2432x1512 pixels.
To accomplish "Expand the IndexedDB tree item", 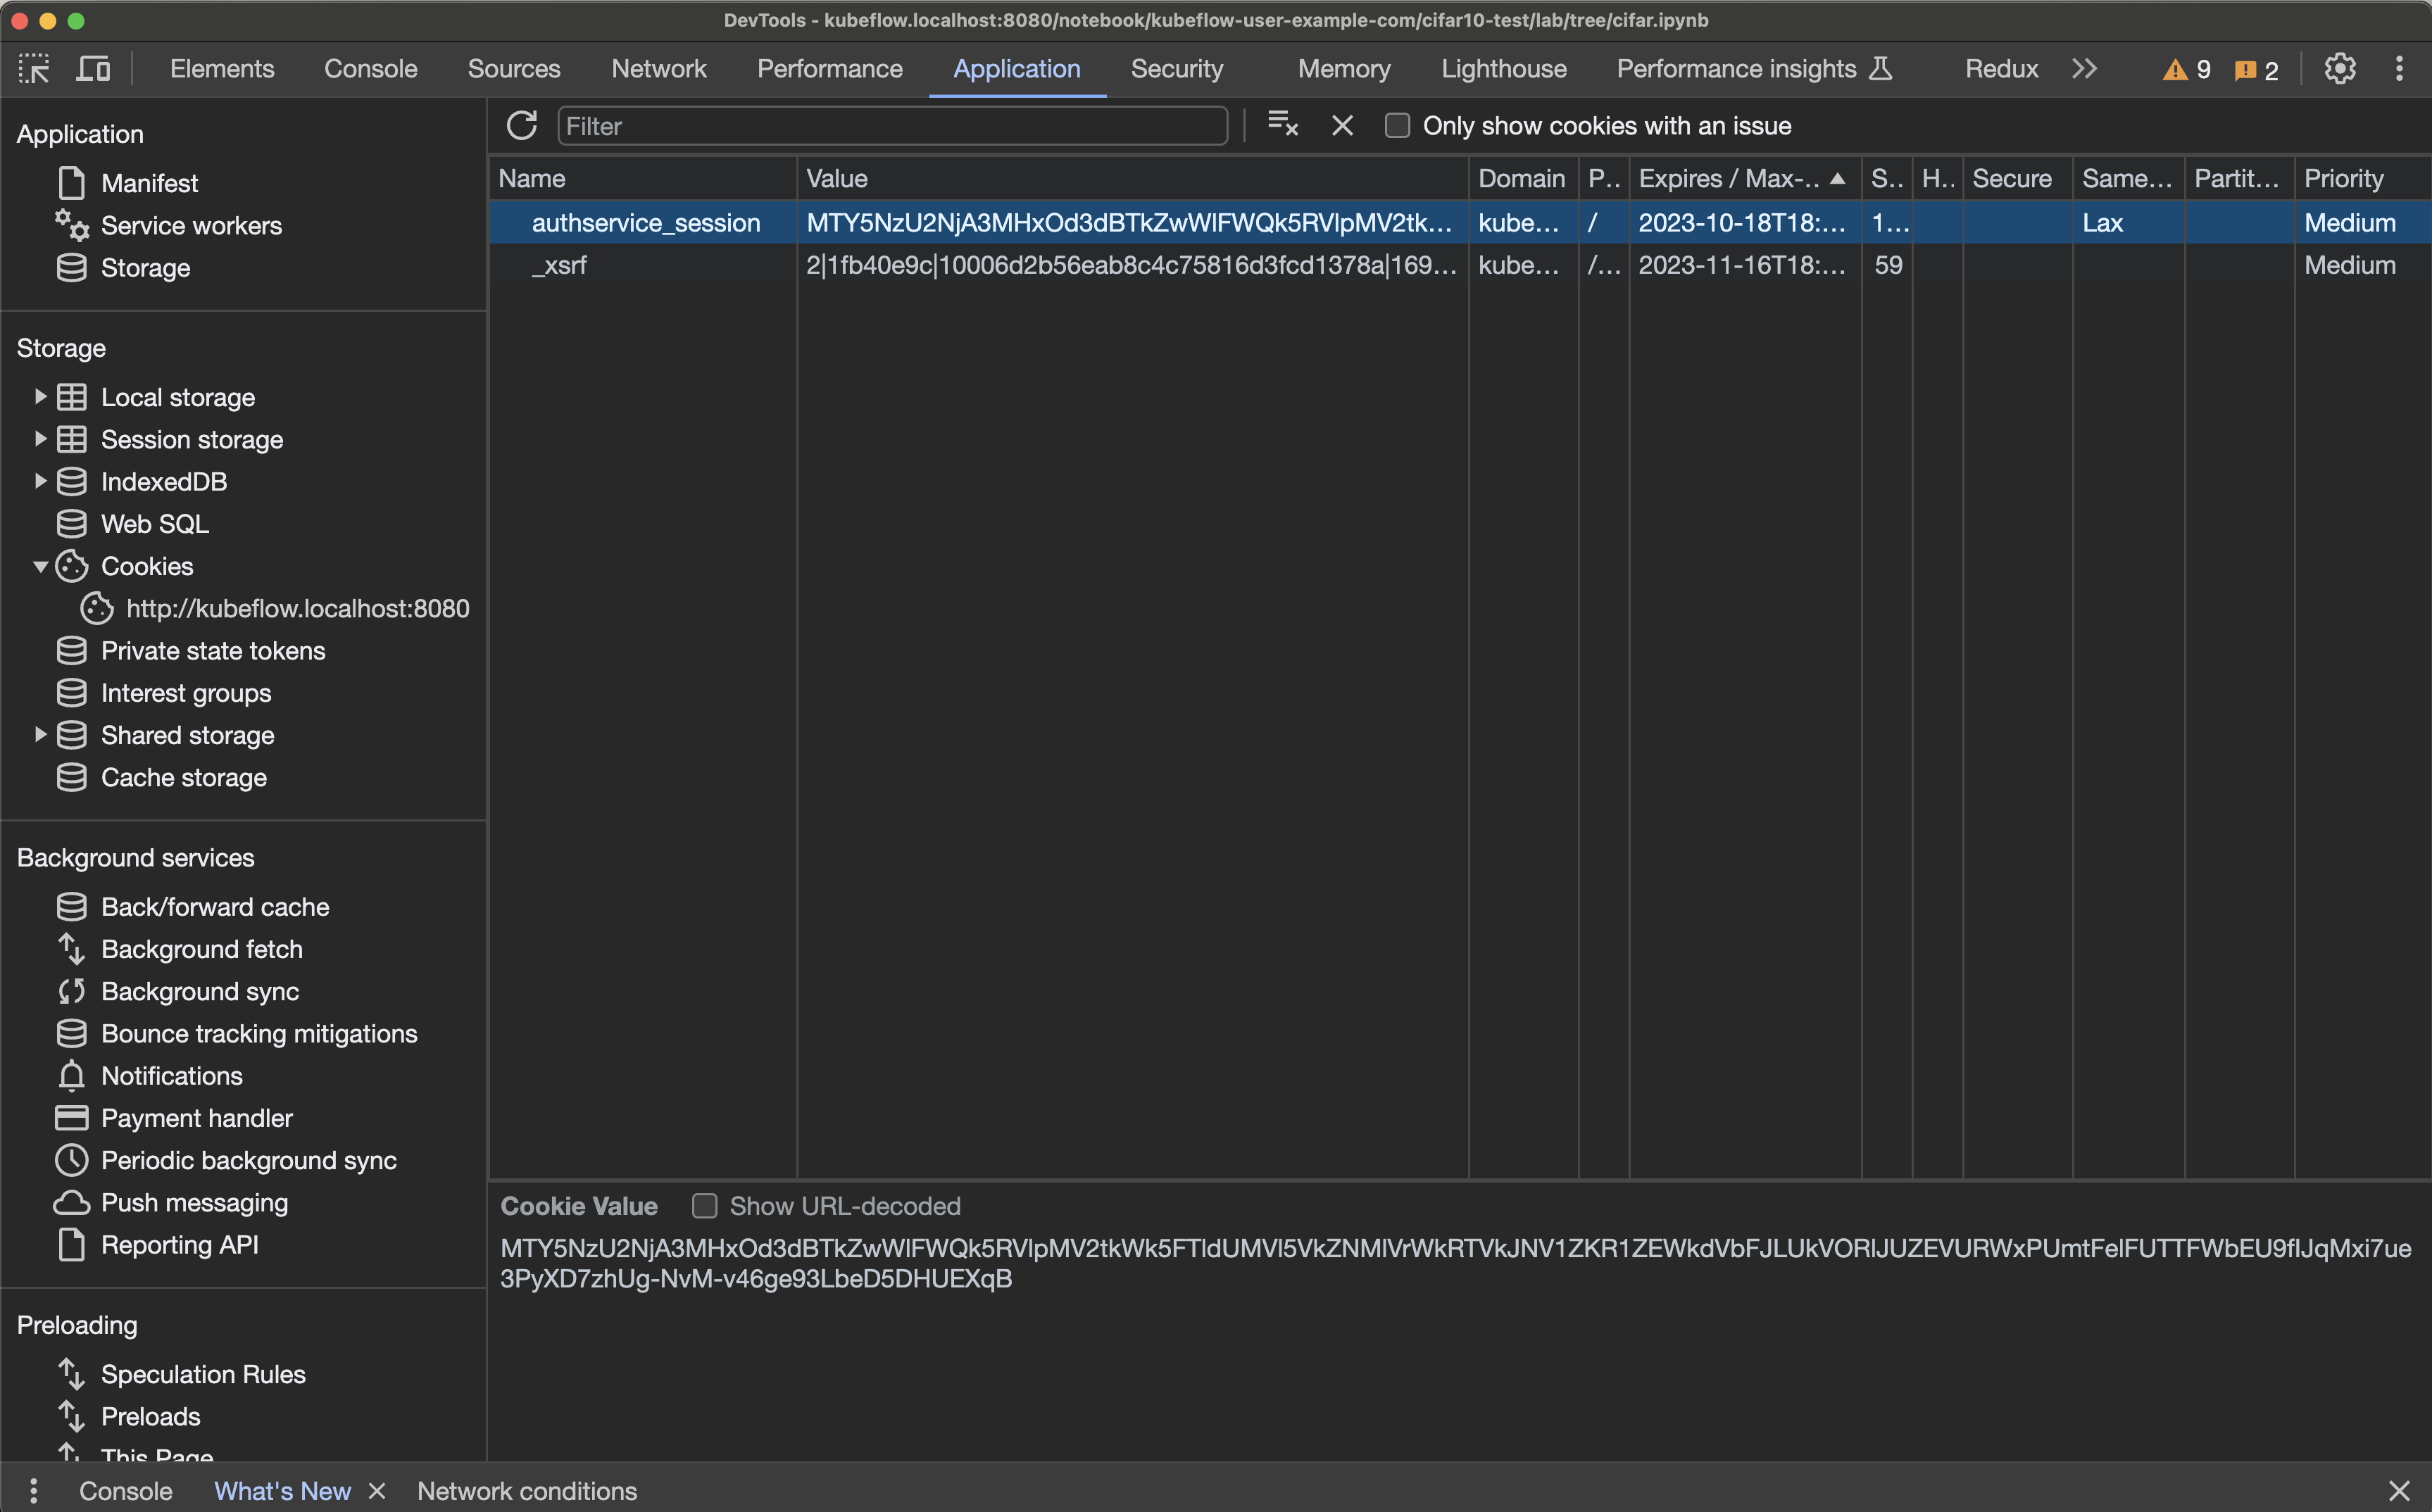I will 41,481.
